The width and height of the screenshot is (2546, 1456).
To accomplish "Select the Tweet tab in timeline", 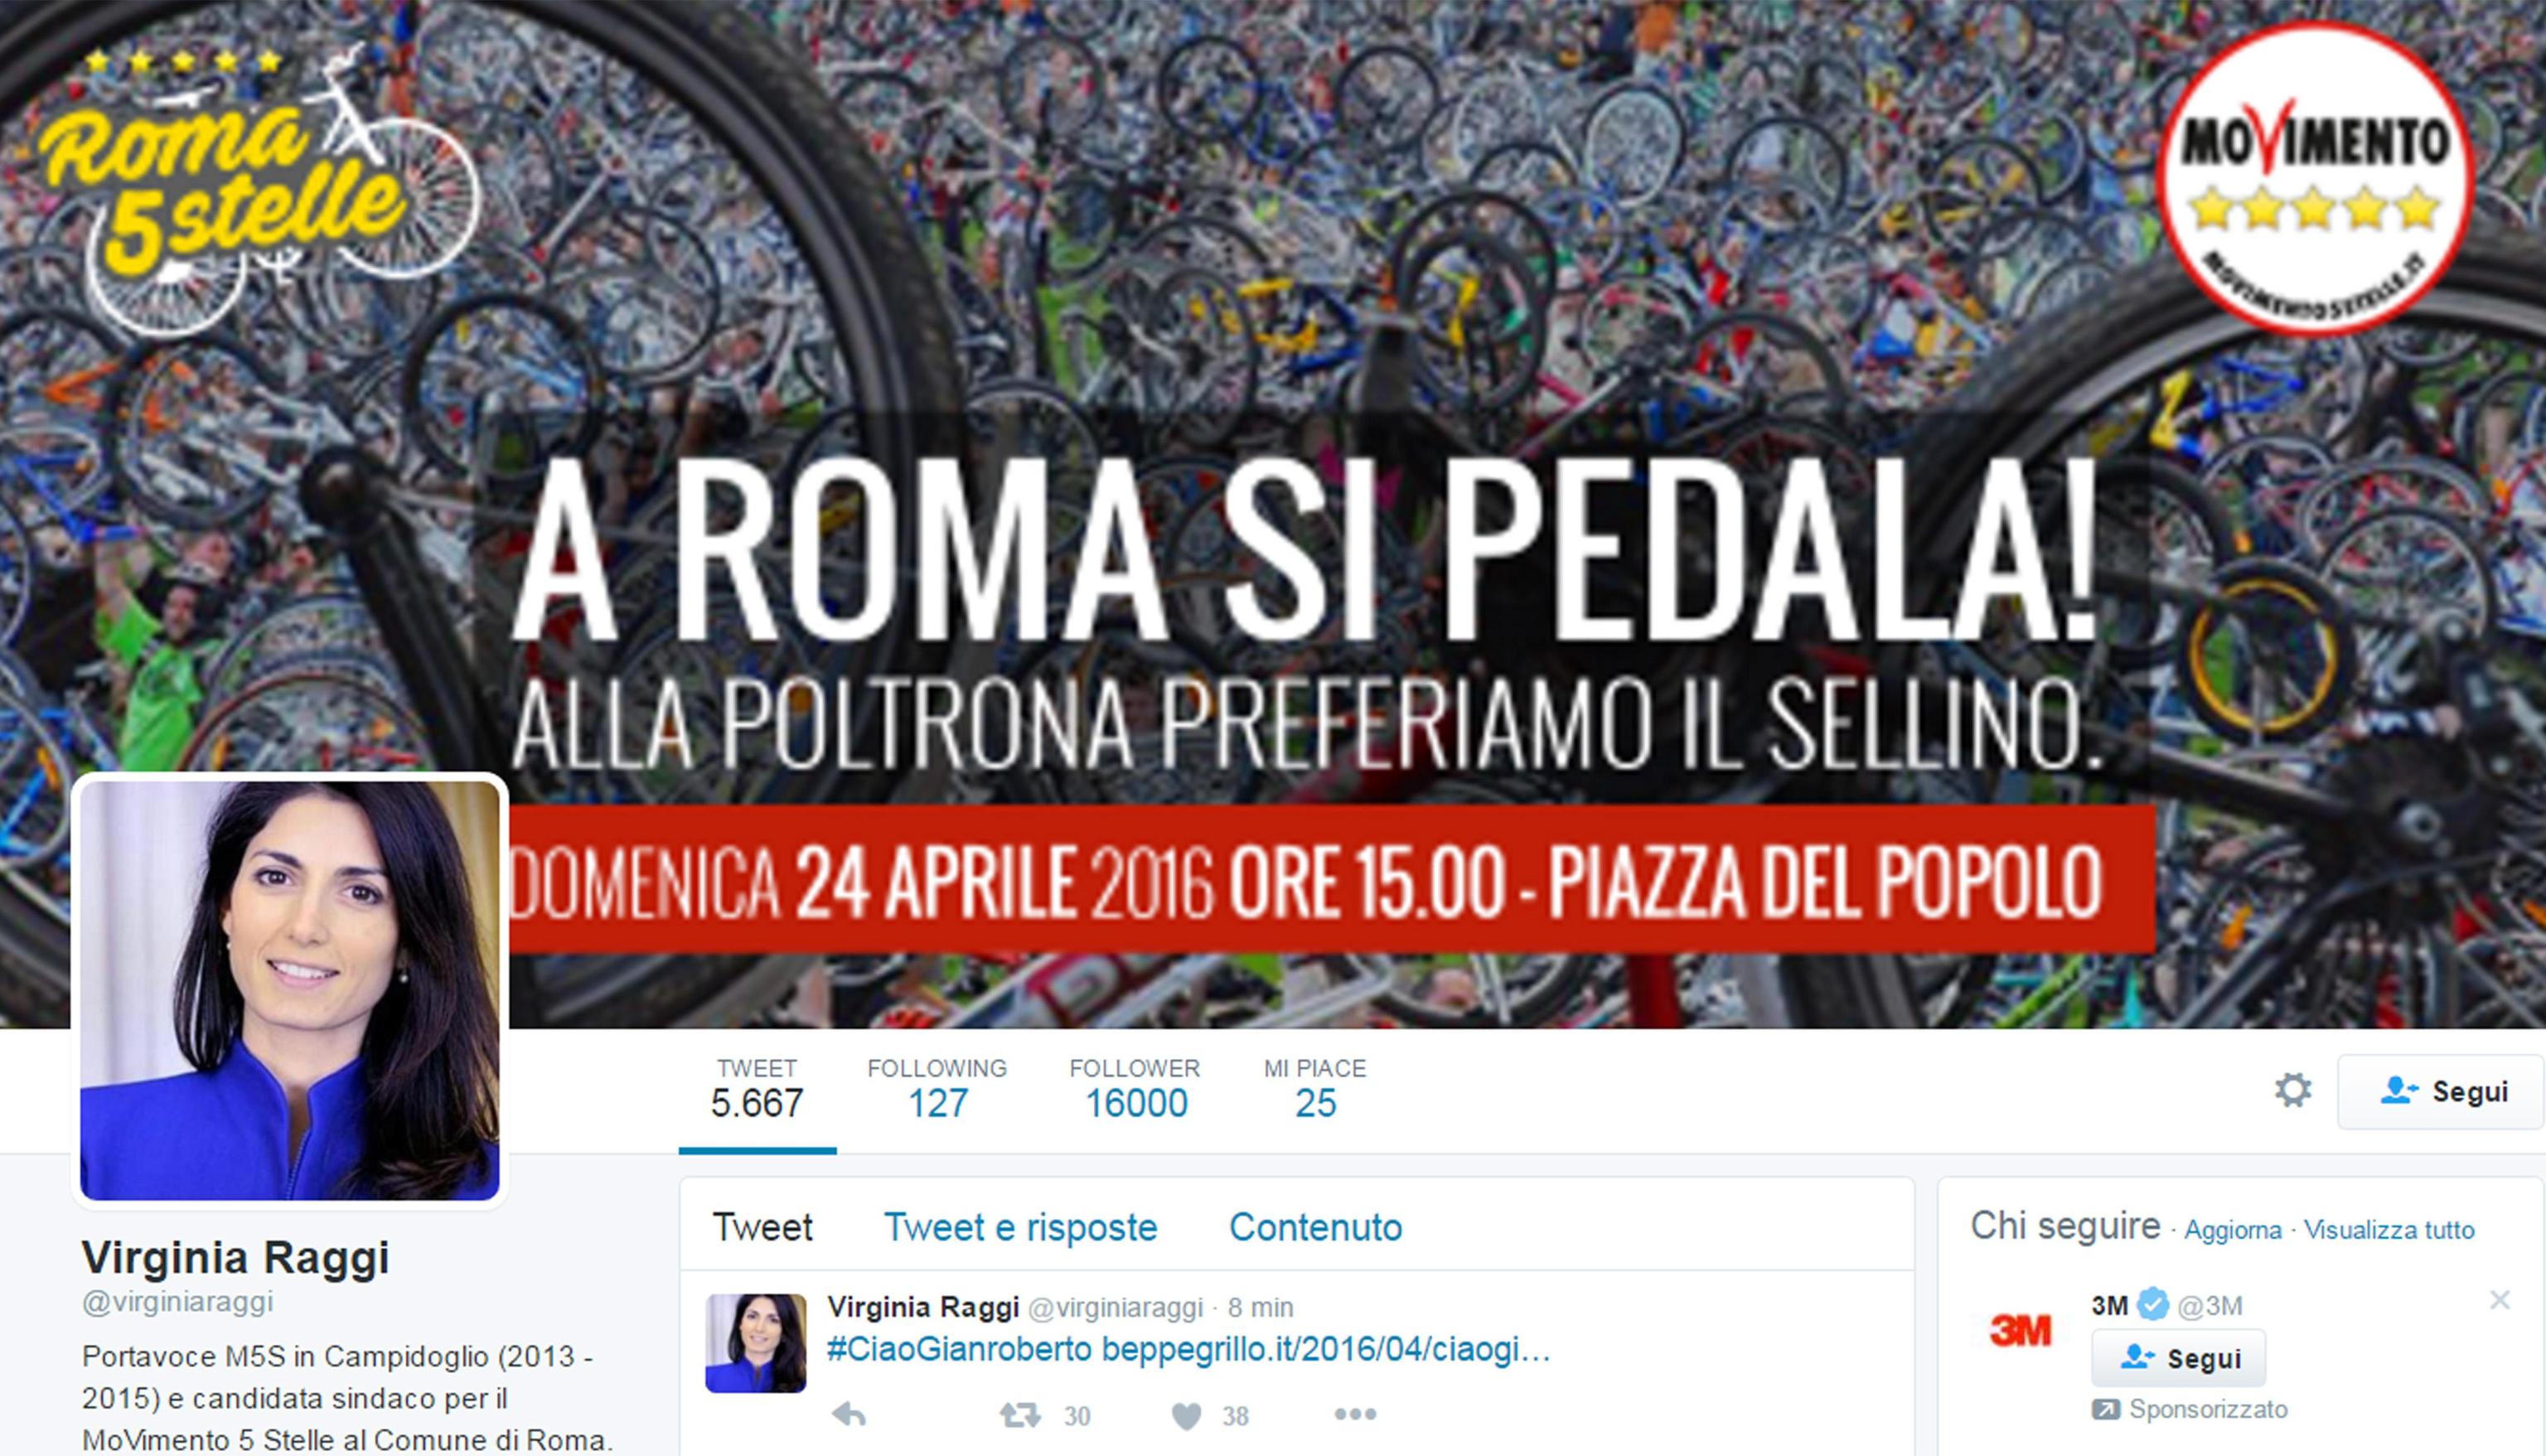I will pos(762,1227).
